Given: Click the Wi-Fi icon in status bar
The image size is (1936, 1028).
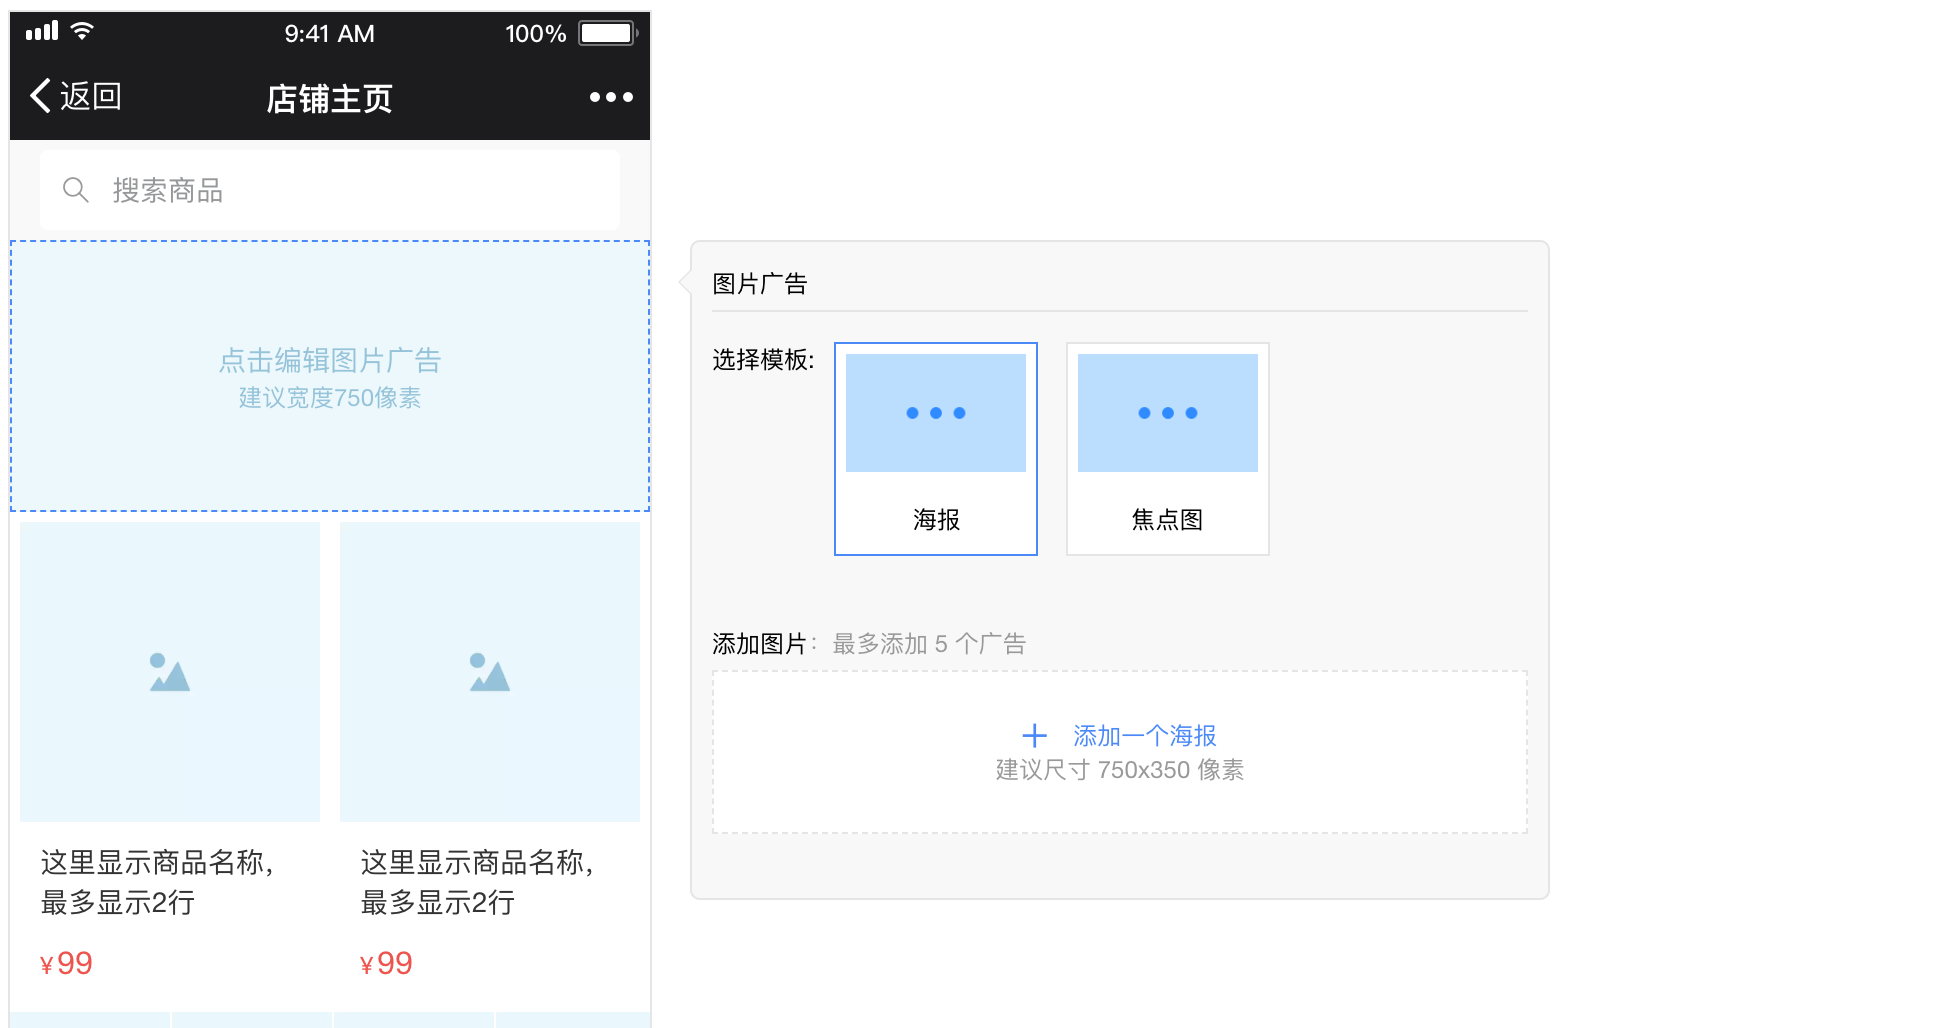Looking at the screenshot, I should click(x=83, y=31).
